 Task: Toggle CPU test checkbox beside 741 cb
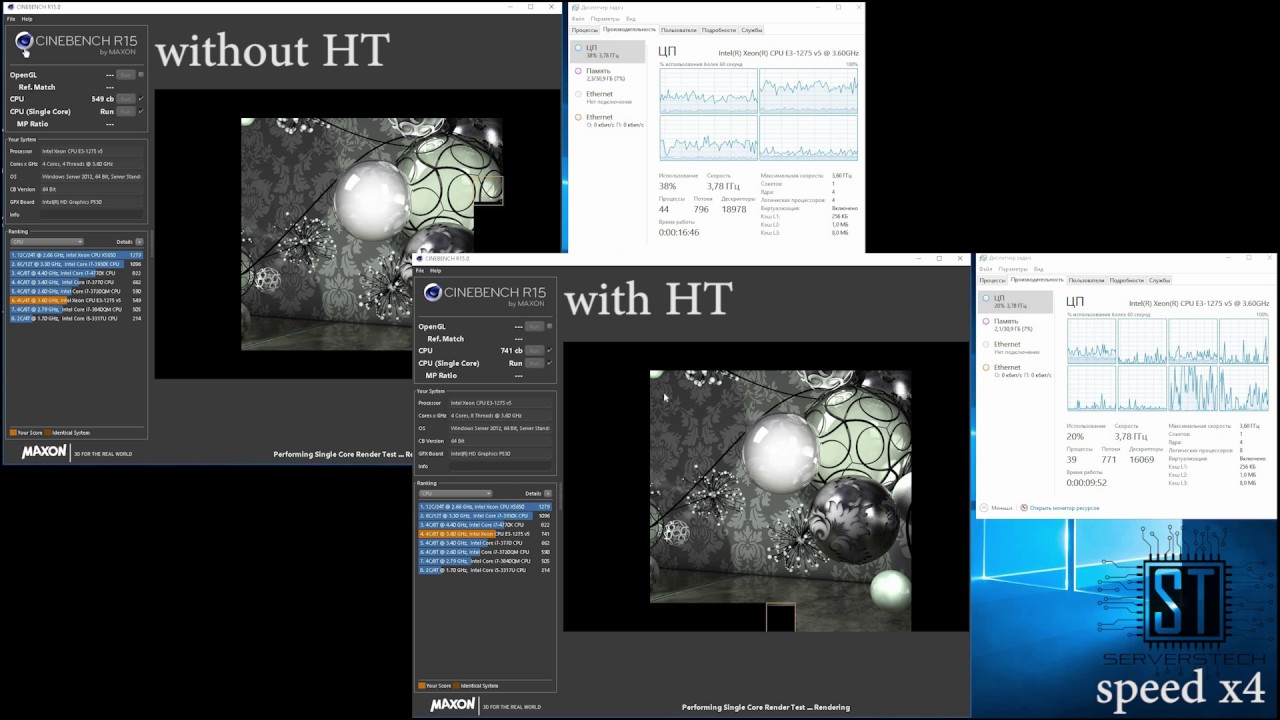click(549, 351)
